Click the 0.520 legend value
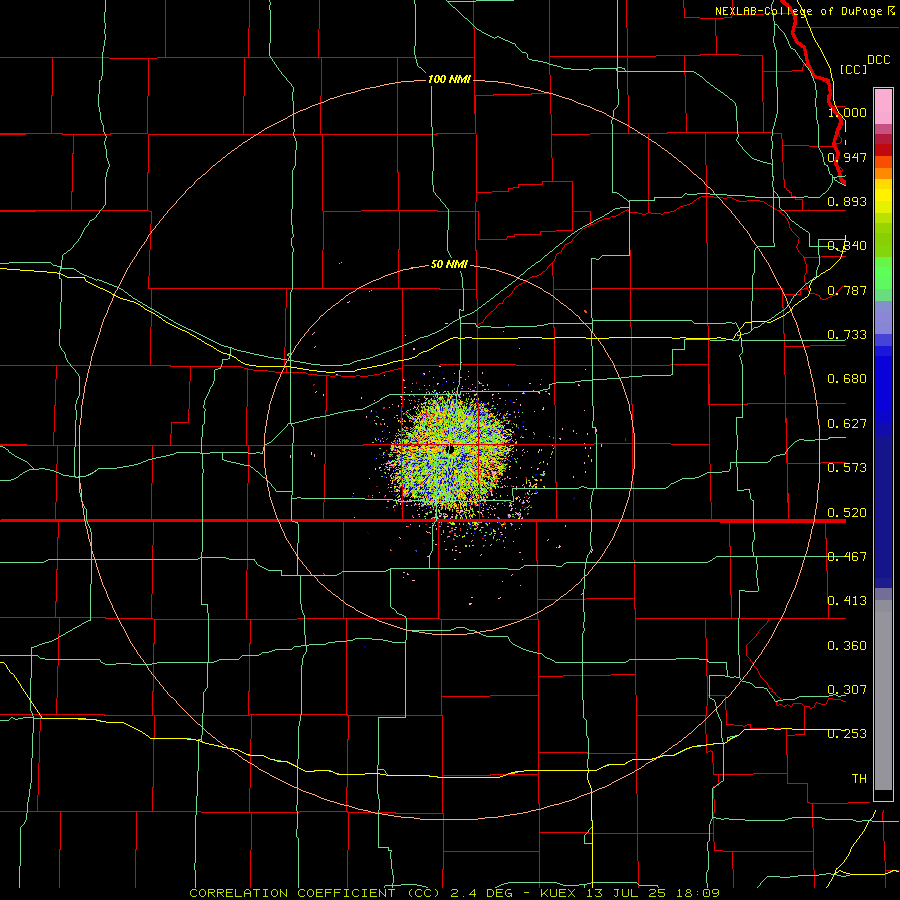The image size is (900, 900). tap(847, 513)
